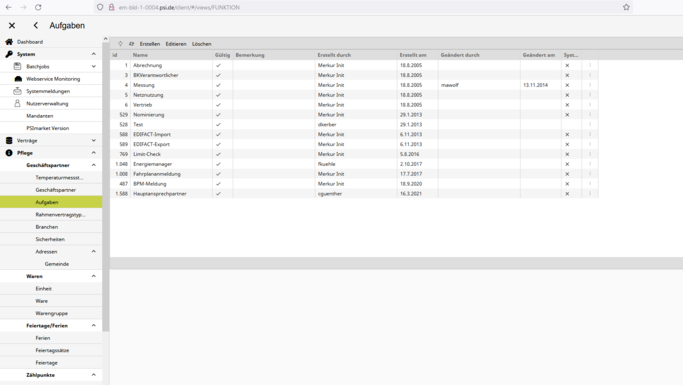
Task: Click the lock icon in the address bar
Action: [x=112, y=7]
